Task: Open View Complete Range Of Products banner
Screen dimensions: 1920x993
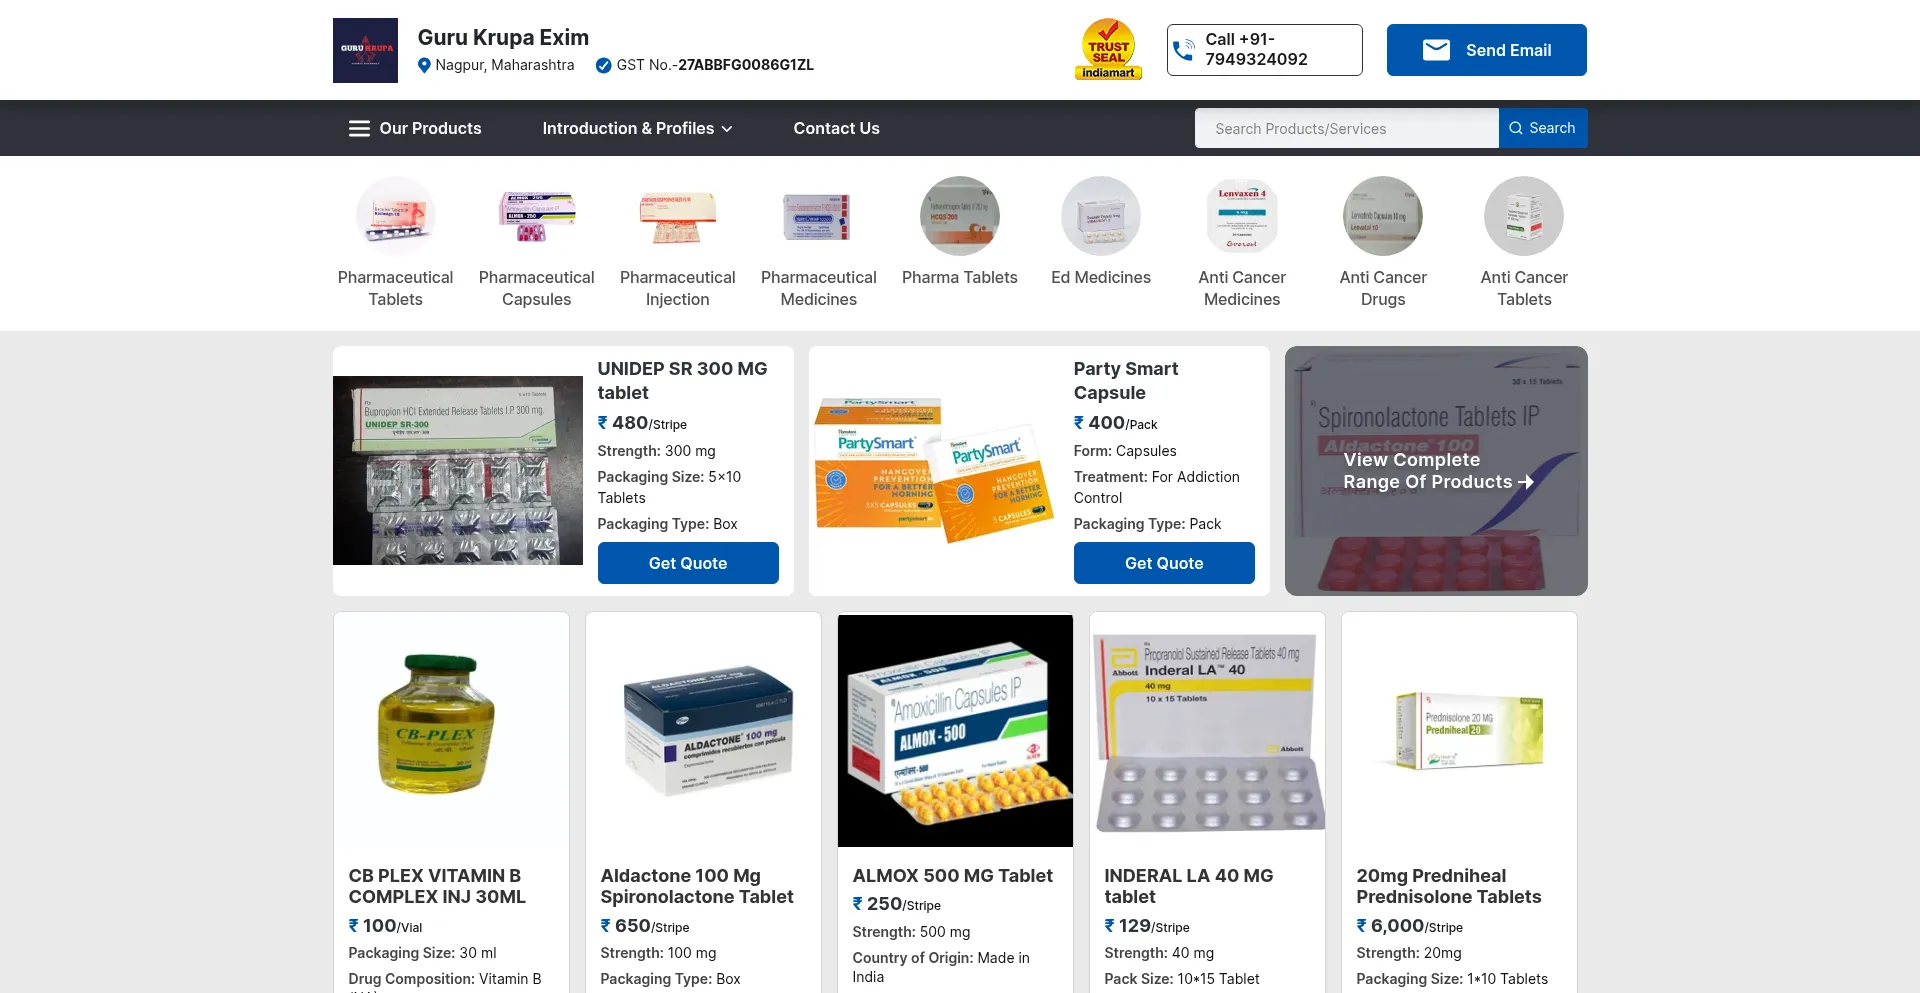Action: (x=1436, y=471)
